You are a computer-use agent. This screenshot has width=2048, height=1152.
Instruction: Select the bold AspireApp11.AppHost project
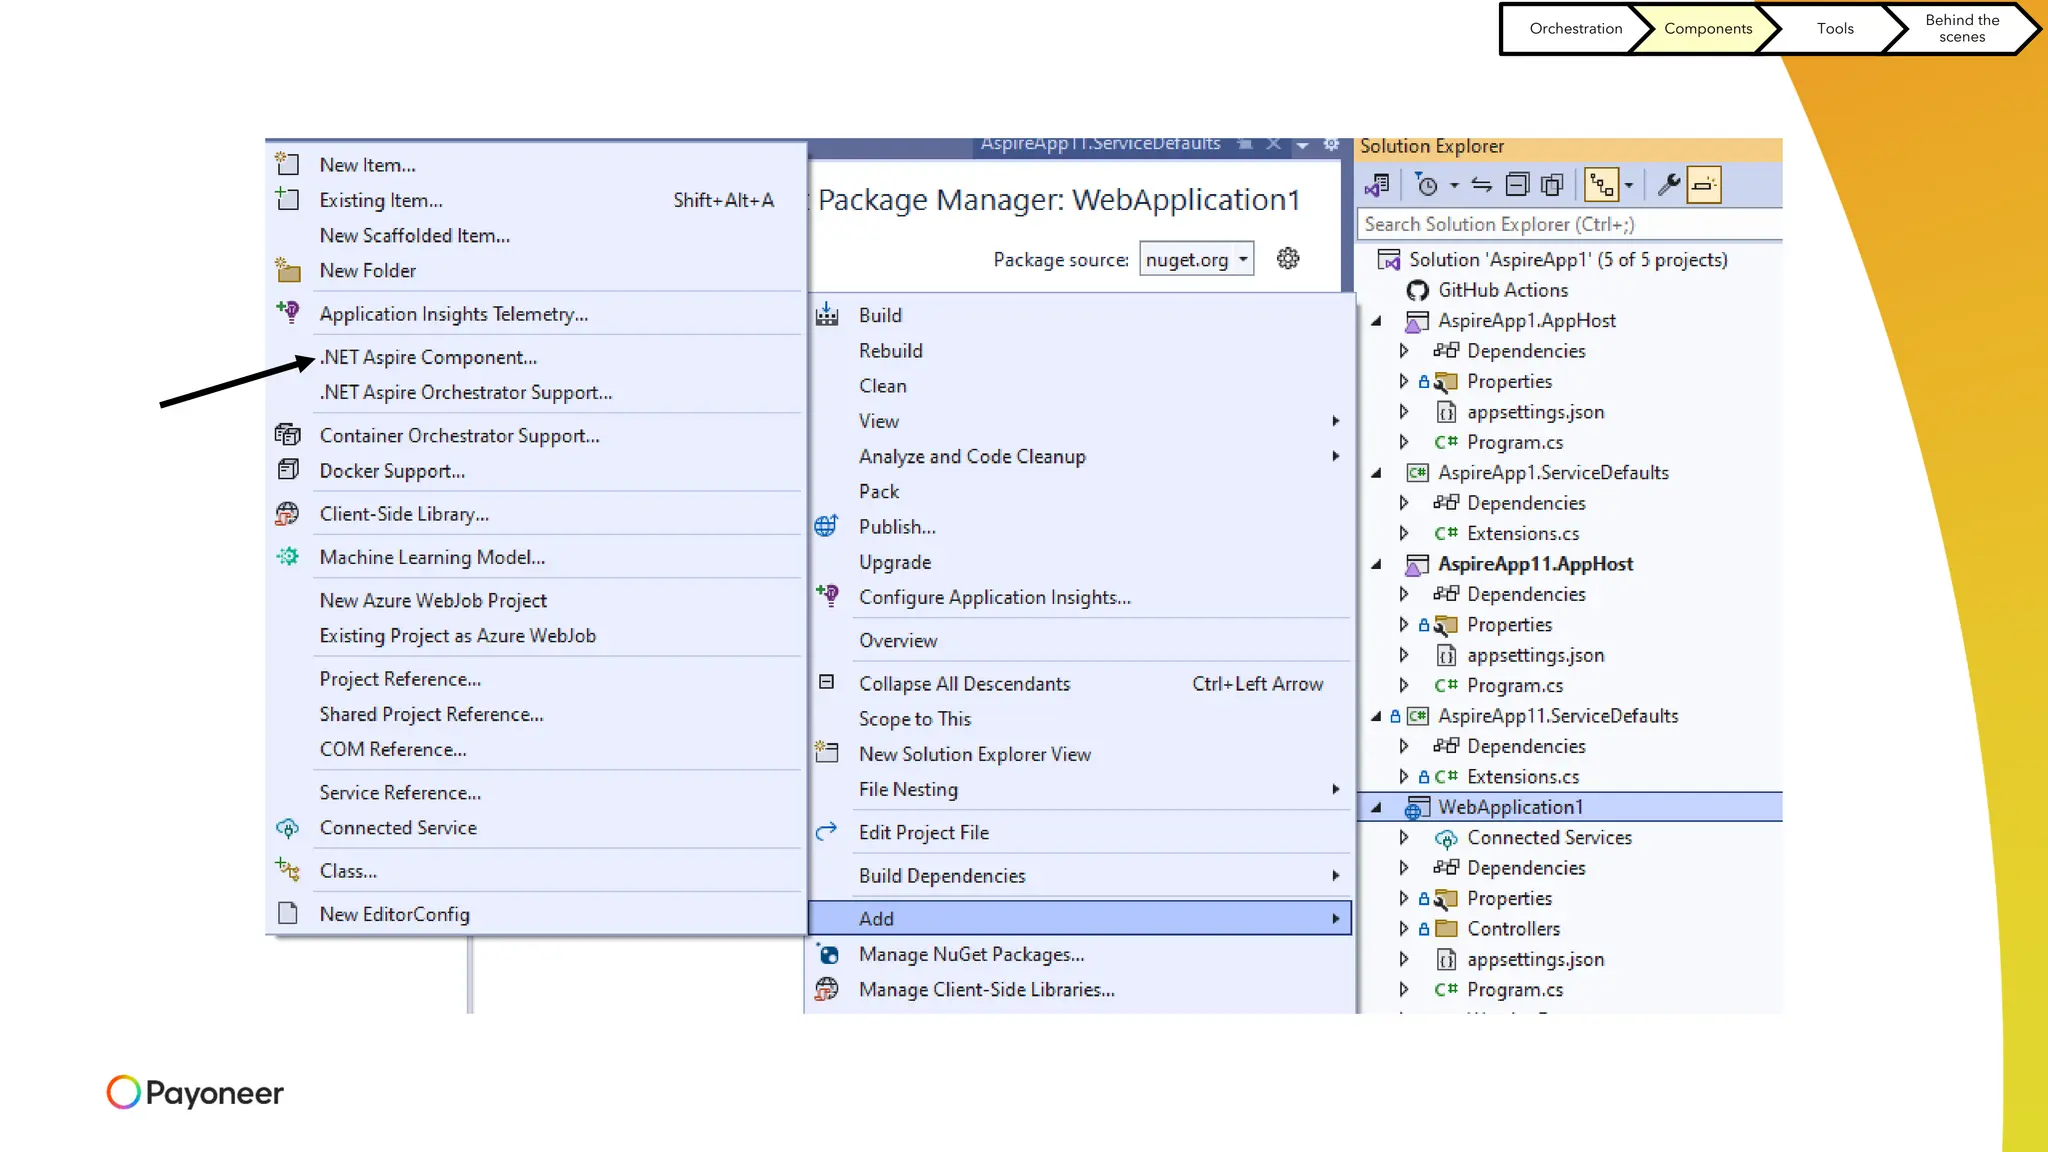tap(1535, 564)
